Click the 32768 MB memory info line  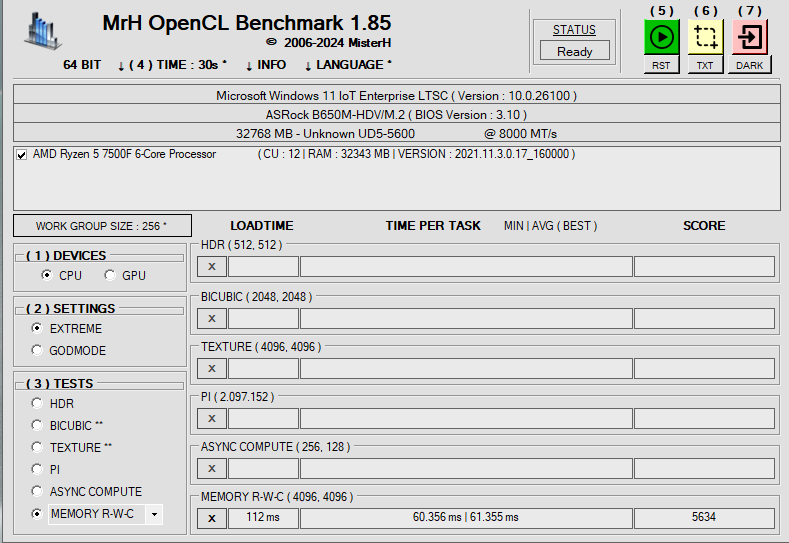397,133
